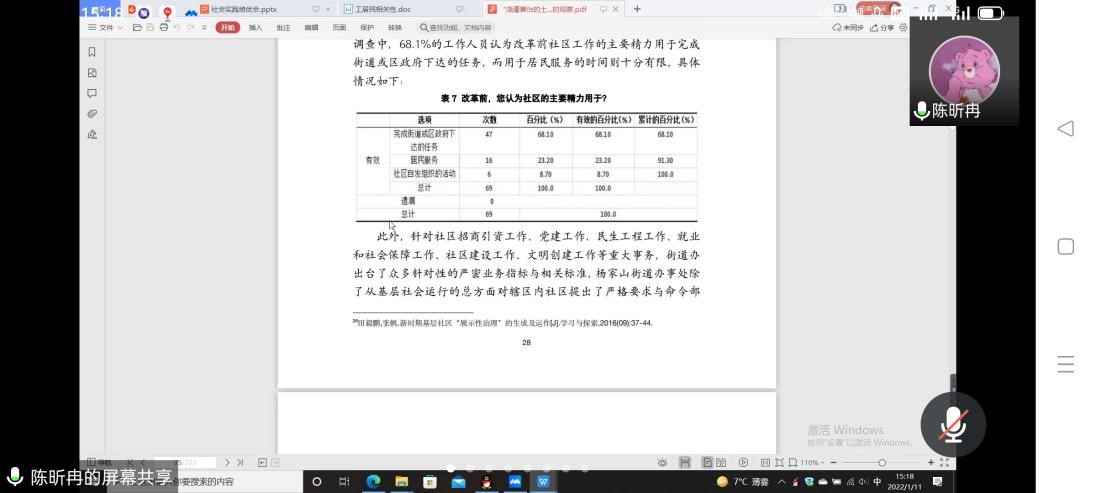This screenshot has width=1096, height=493.
Task: Open the thumbnail panel in left sidebar
Action: [x=92, y=73]
